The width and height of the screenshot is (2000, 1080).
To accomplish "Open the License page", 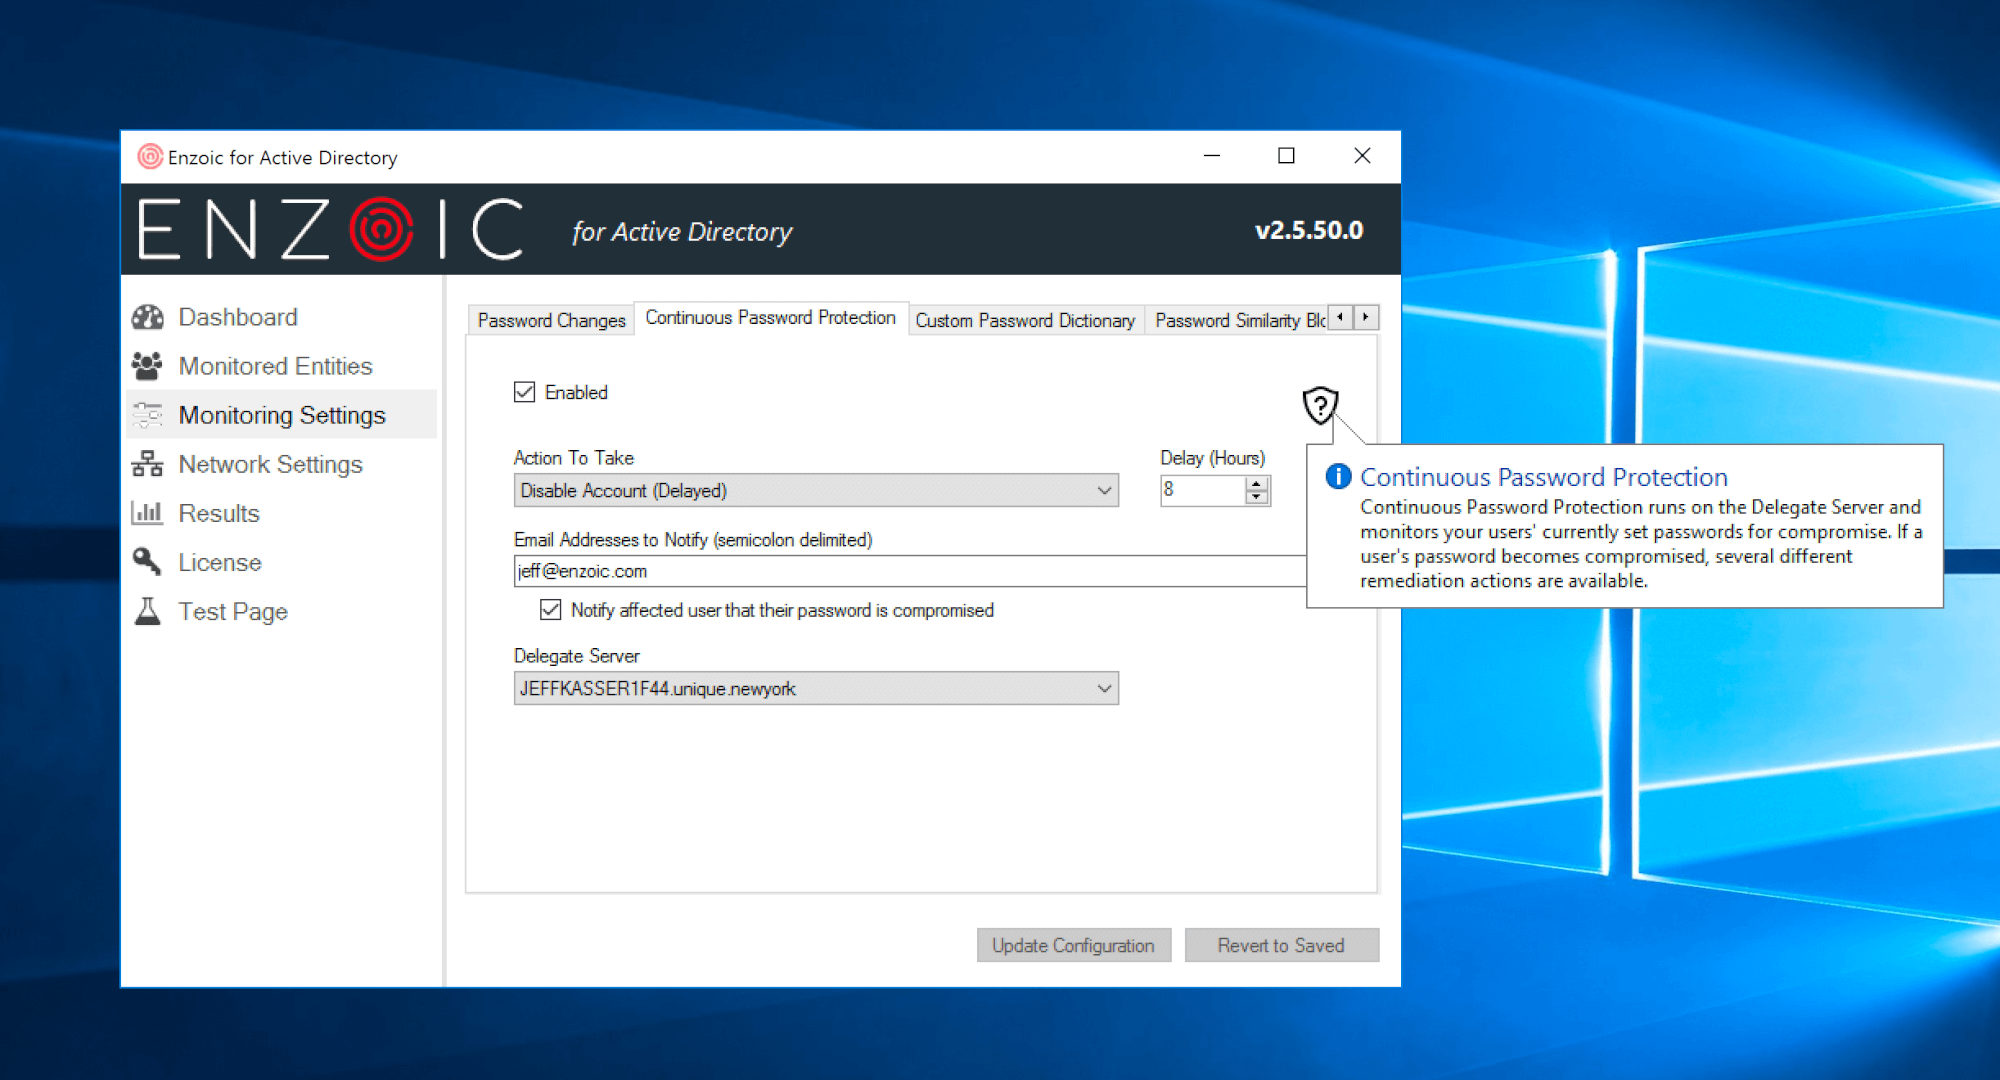I will tap(220, 562).
